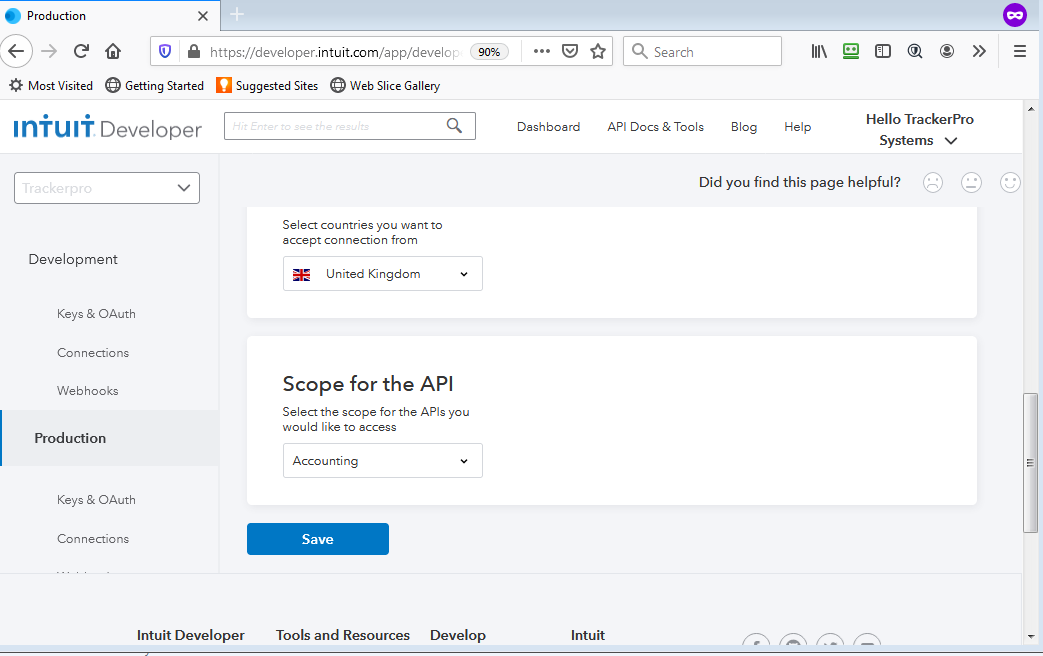This screenshot has width=1043, height=656.
Task: Show more toolbar tools overflow
Action: click(978, 51)
